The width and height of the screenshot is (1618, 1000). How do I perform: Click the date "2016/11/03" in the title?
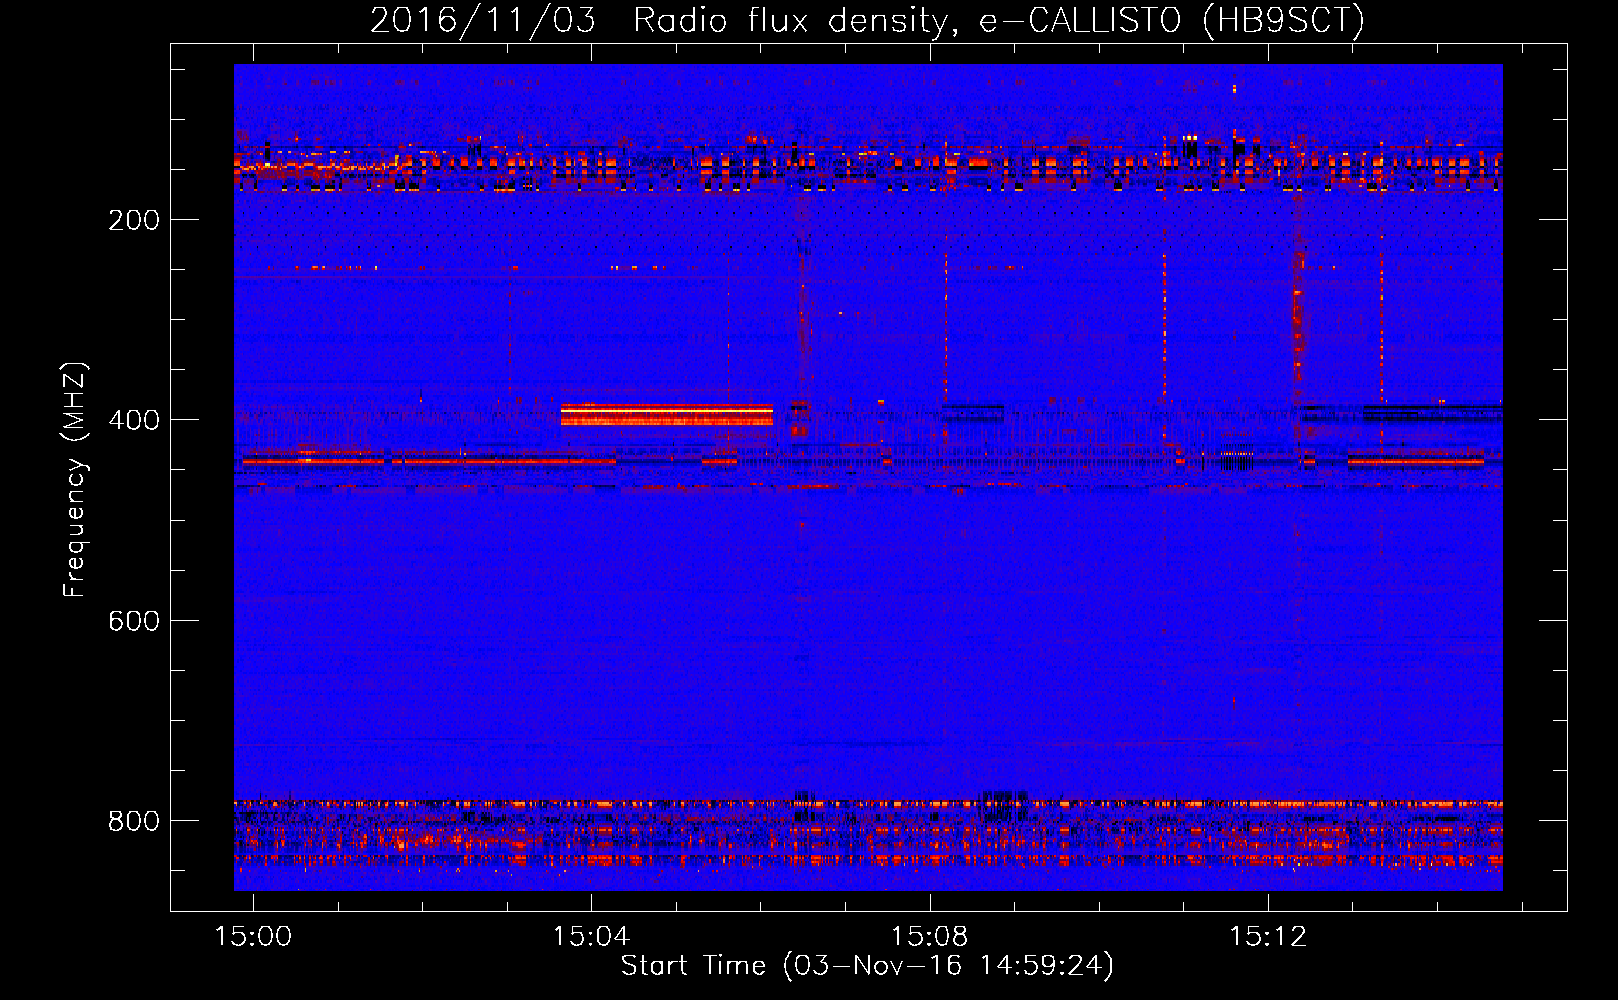click(483, 20)
